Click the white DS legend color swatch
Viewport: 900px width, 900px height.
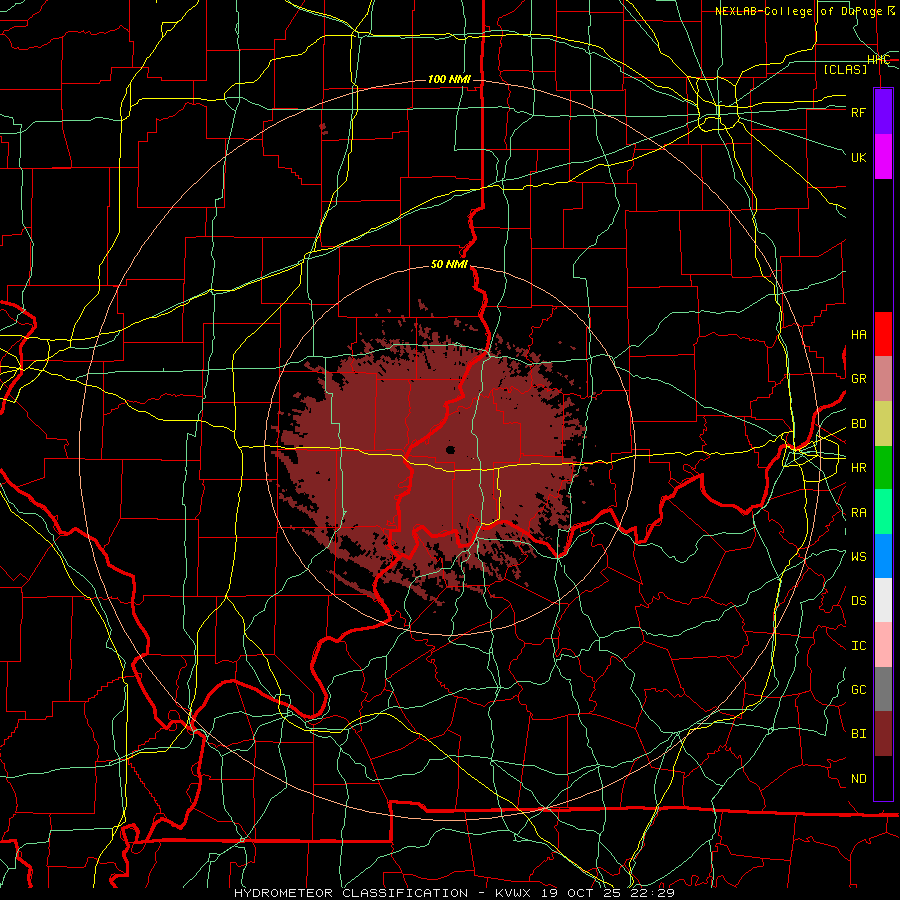tap(883, 600)
